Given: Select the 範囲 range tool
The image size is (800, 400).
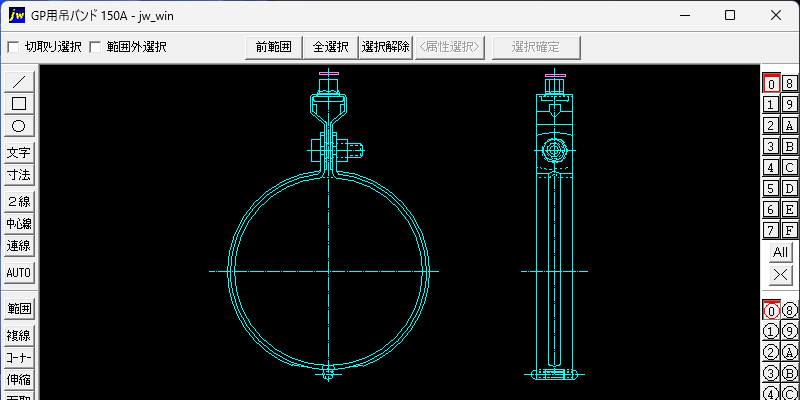Looking at the screenshot, I should [x=19, y=308].
